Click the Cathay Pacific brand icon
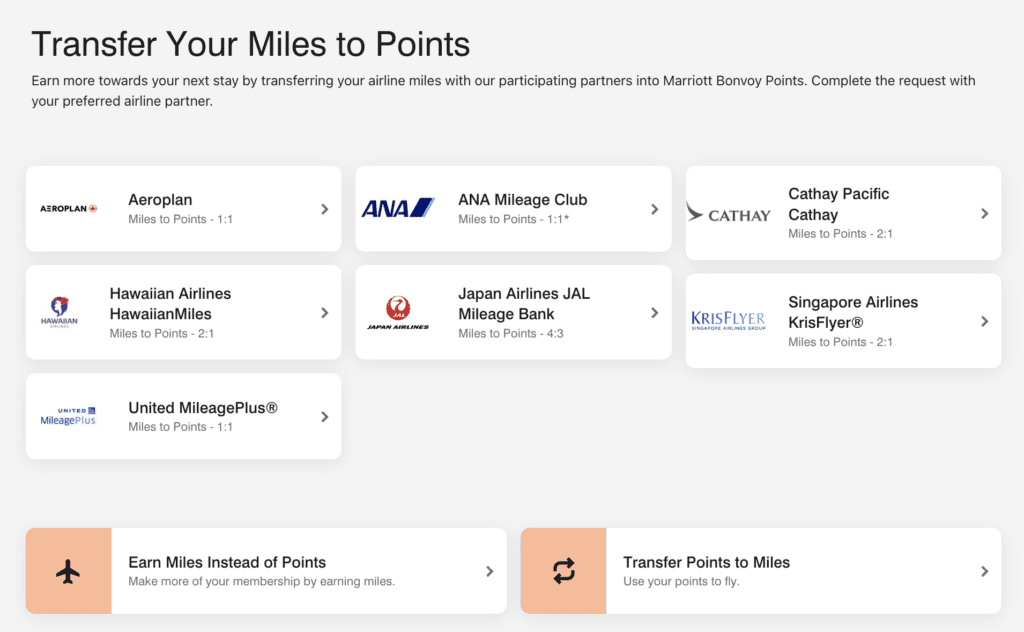The height and width of the screenshot is (632, 1024). 729,213
